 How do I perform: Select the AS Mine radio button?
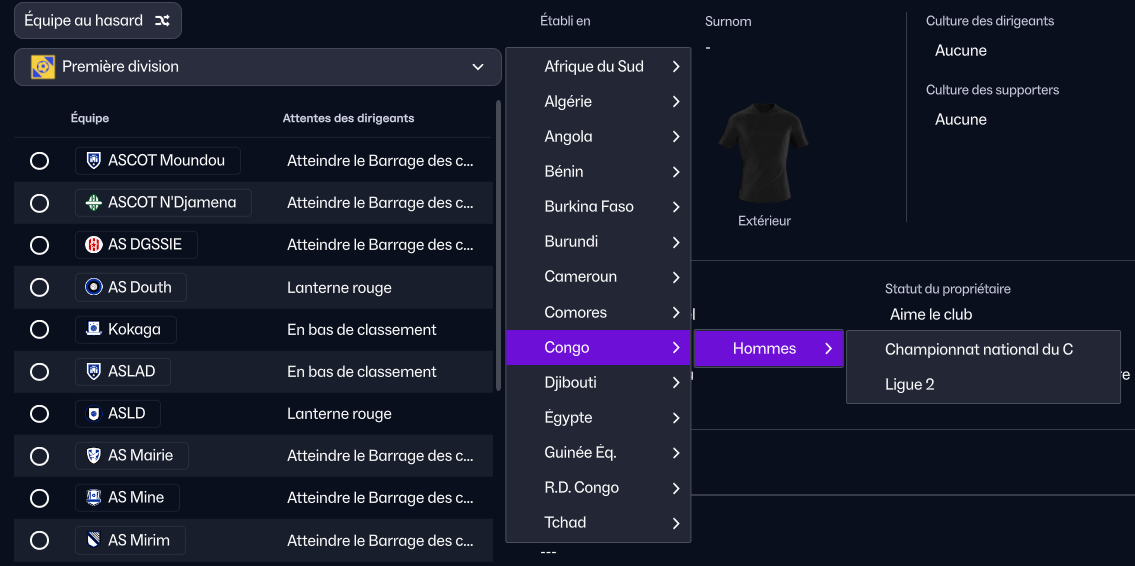40,498
